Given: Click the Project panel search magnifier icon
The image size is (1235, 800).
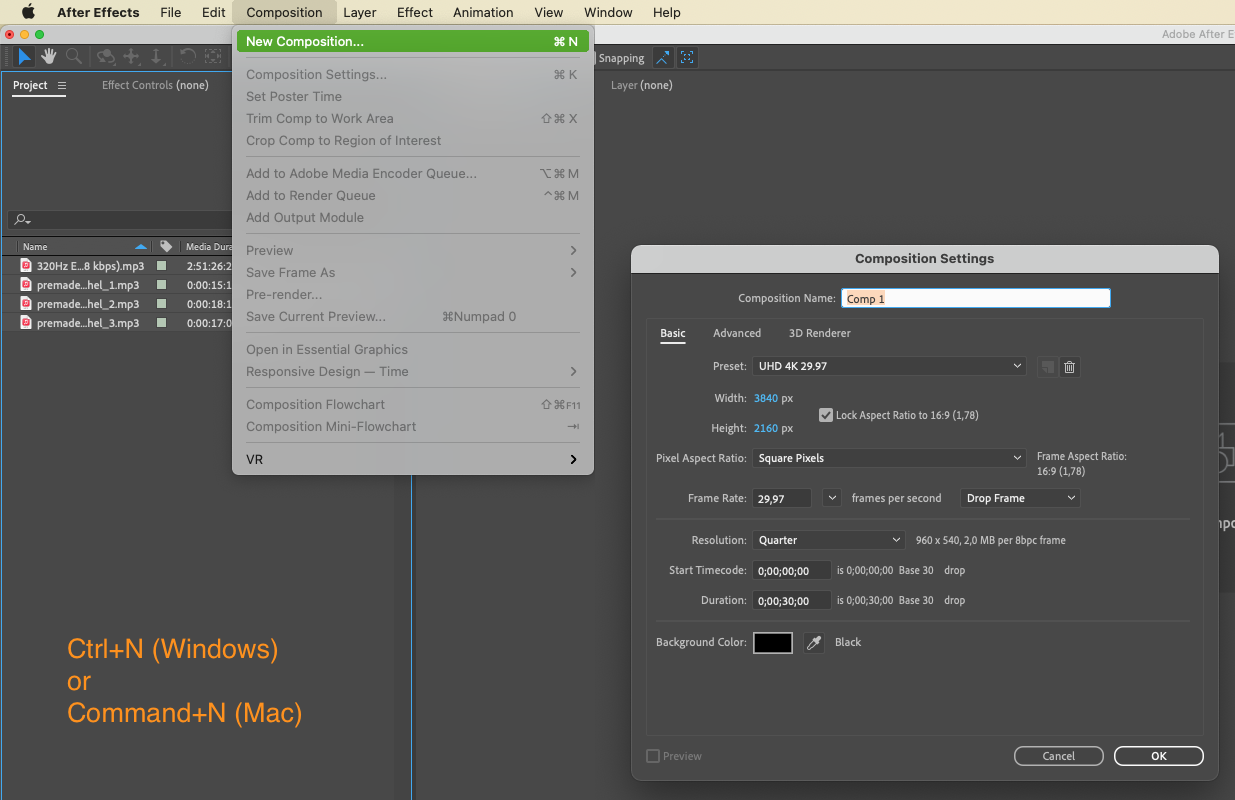Looking at the screenshot, I should [22, 220].
